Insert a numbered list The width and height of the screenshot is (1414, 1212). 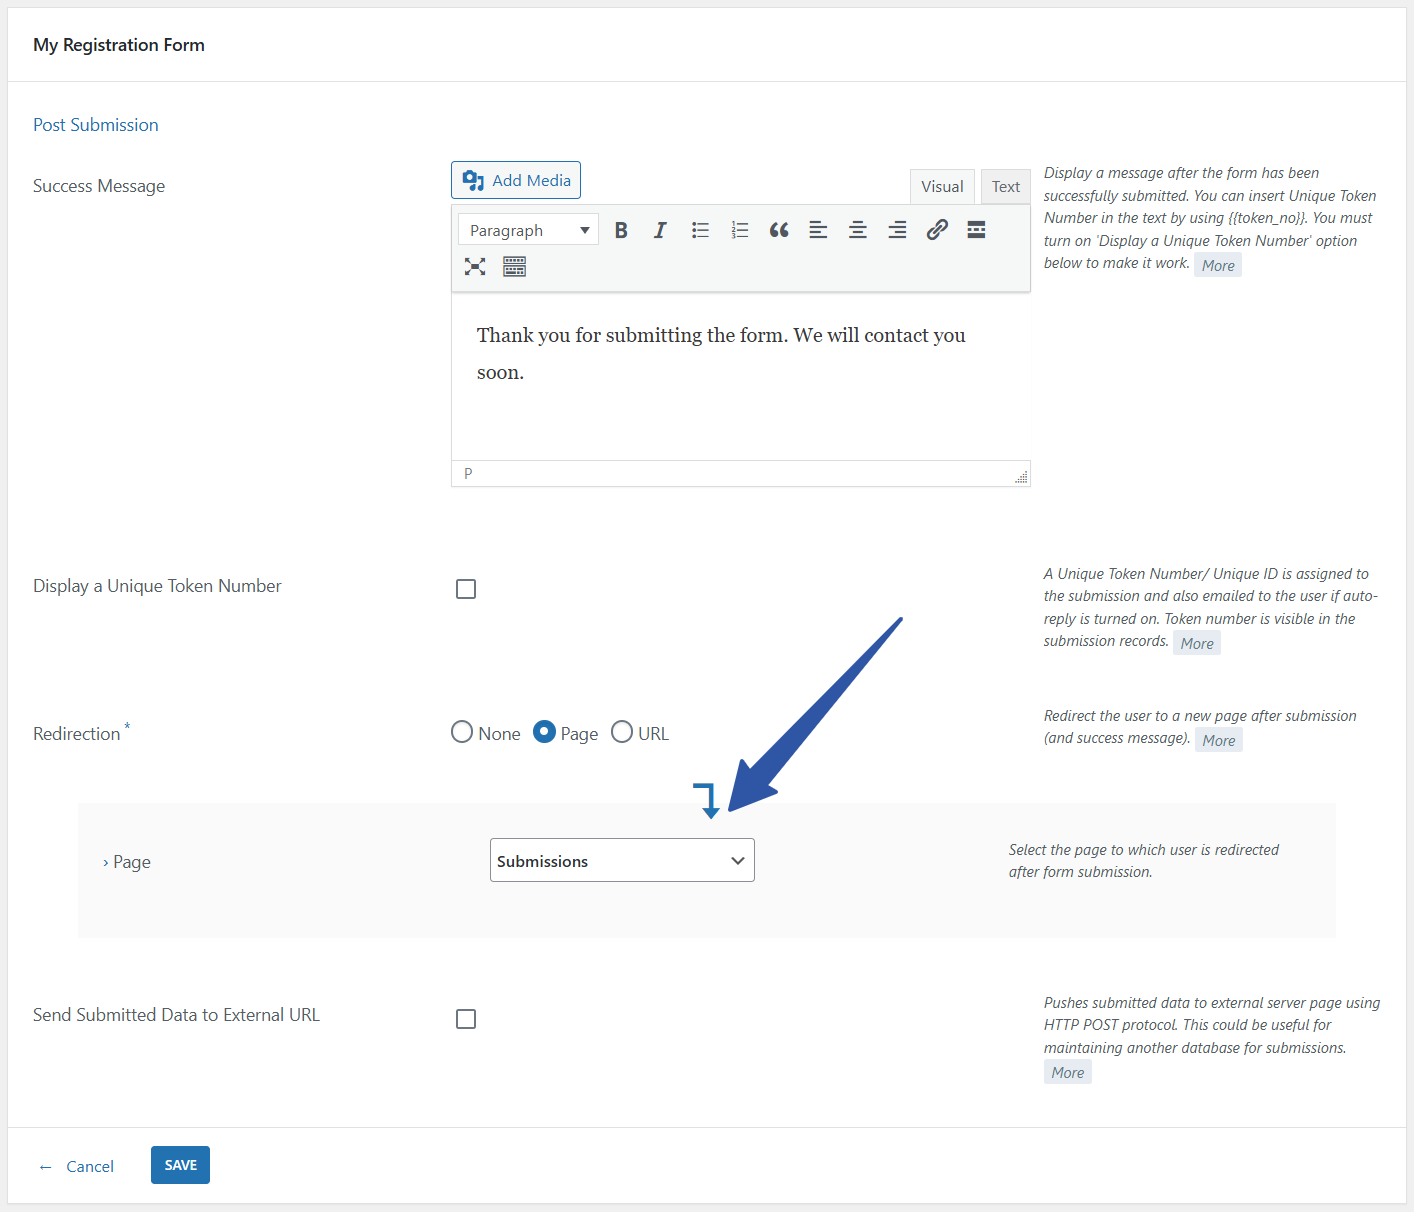point(739,230)
